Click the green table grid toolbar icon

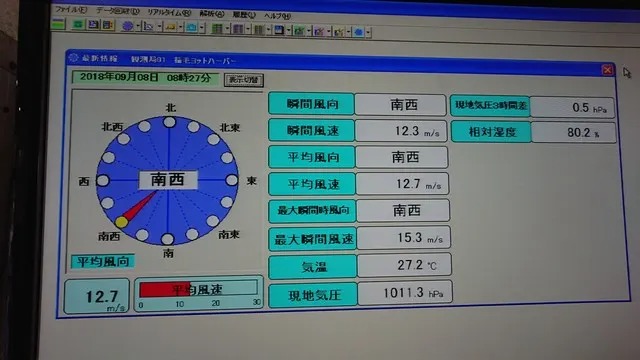pos(218,29)
